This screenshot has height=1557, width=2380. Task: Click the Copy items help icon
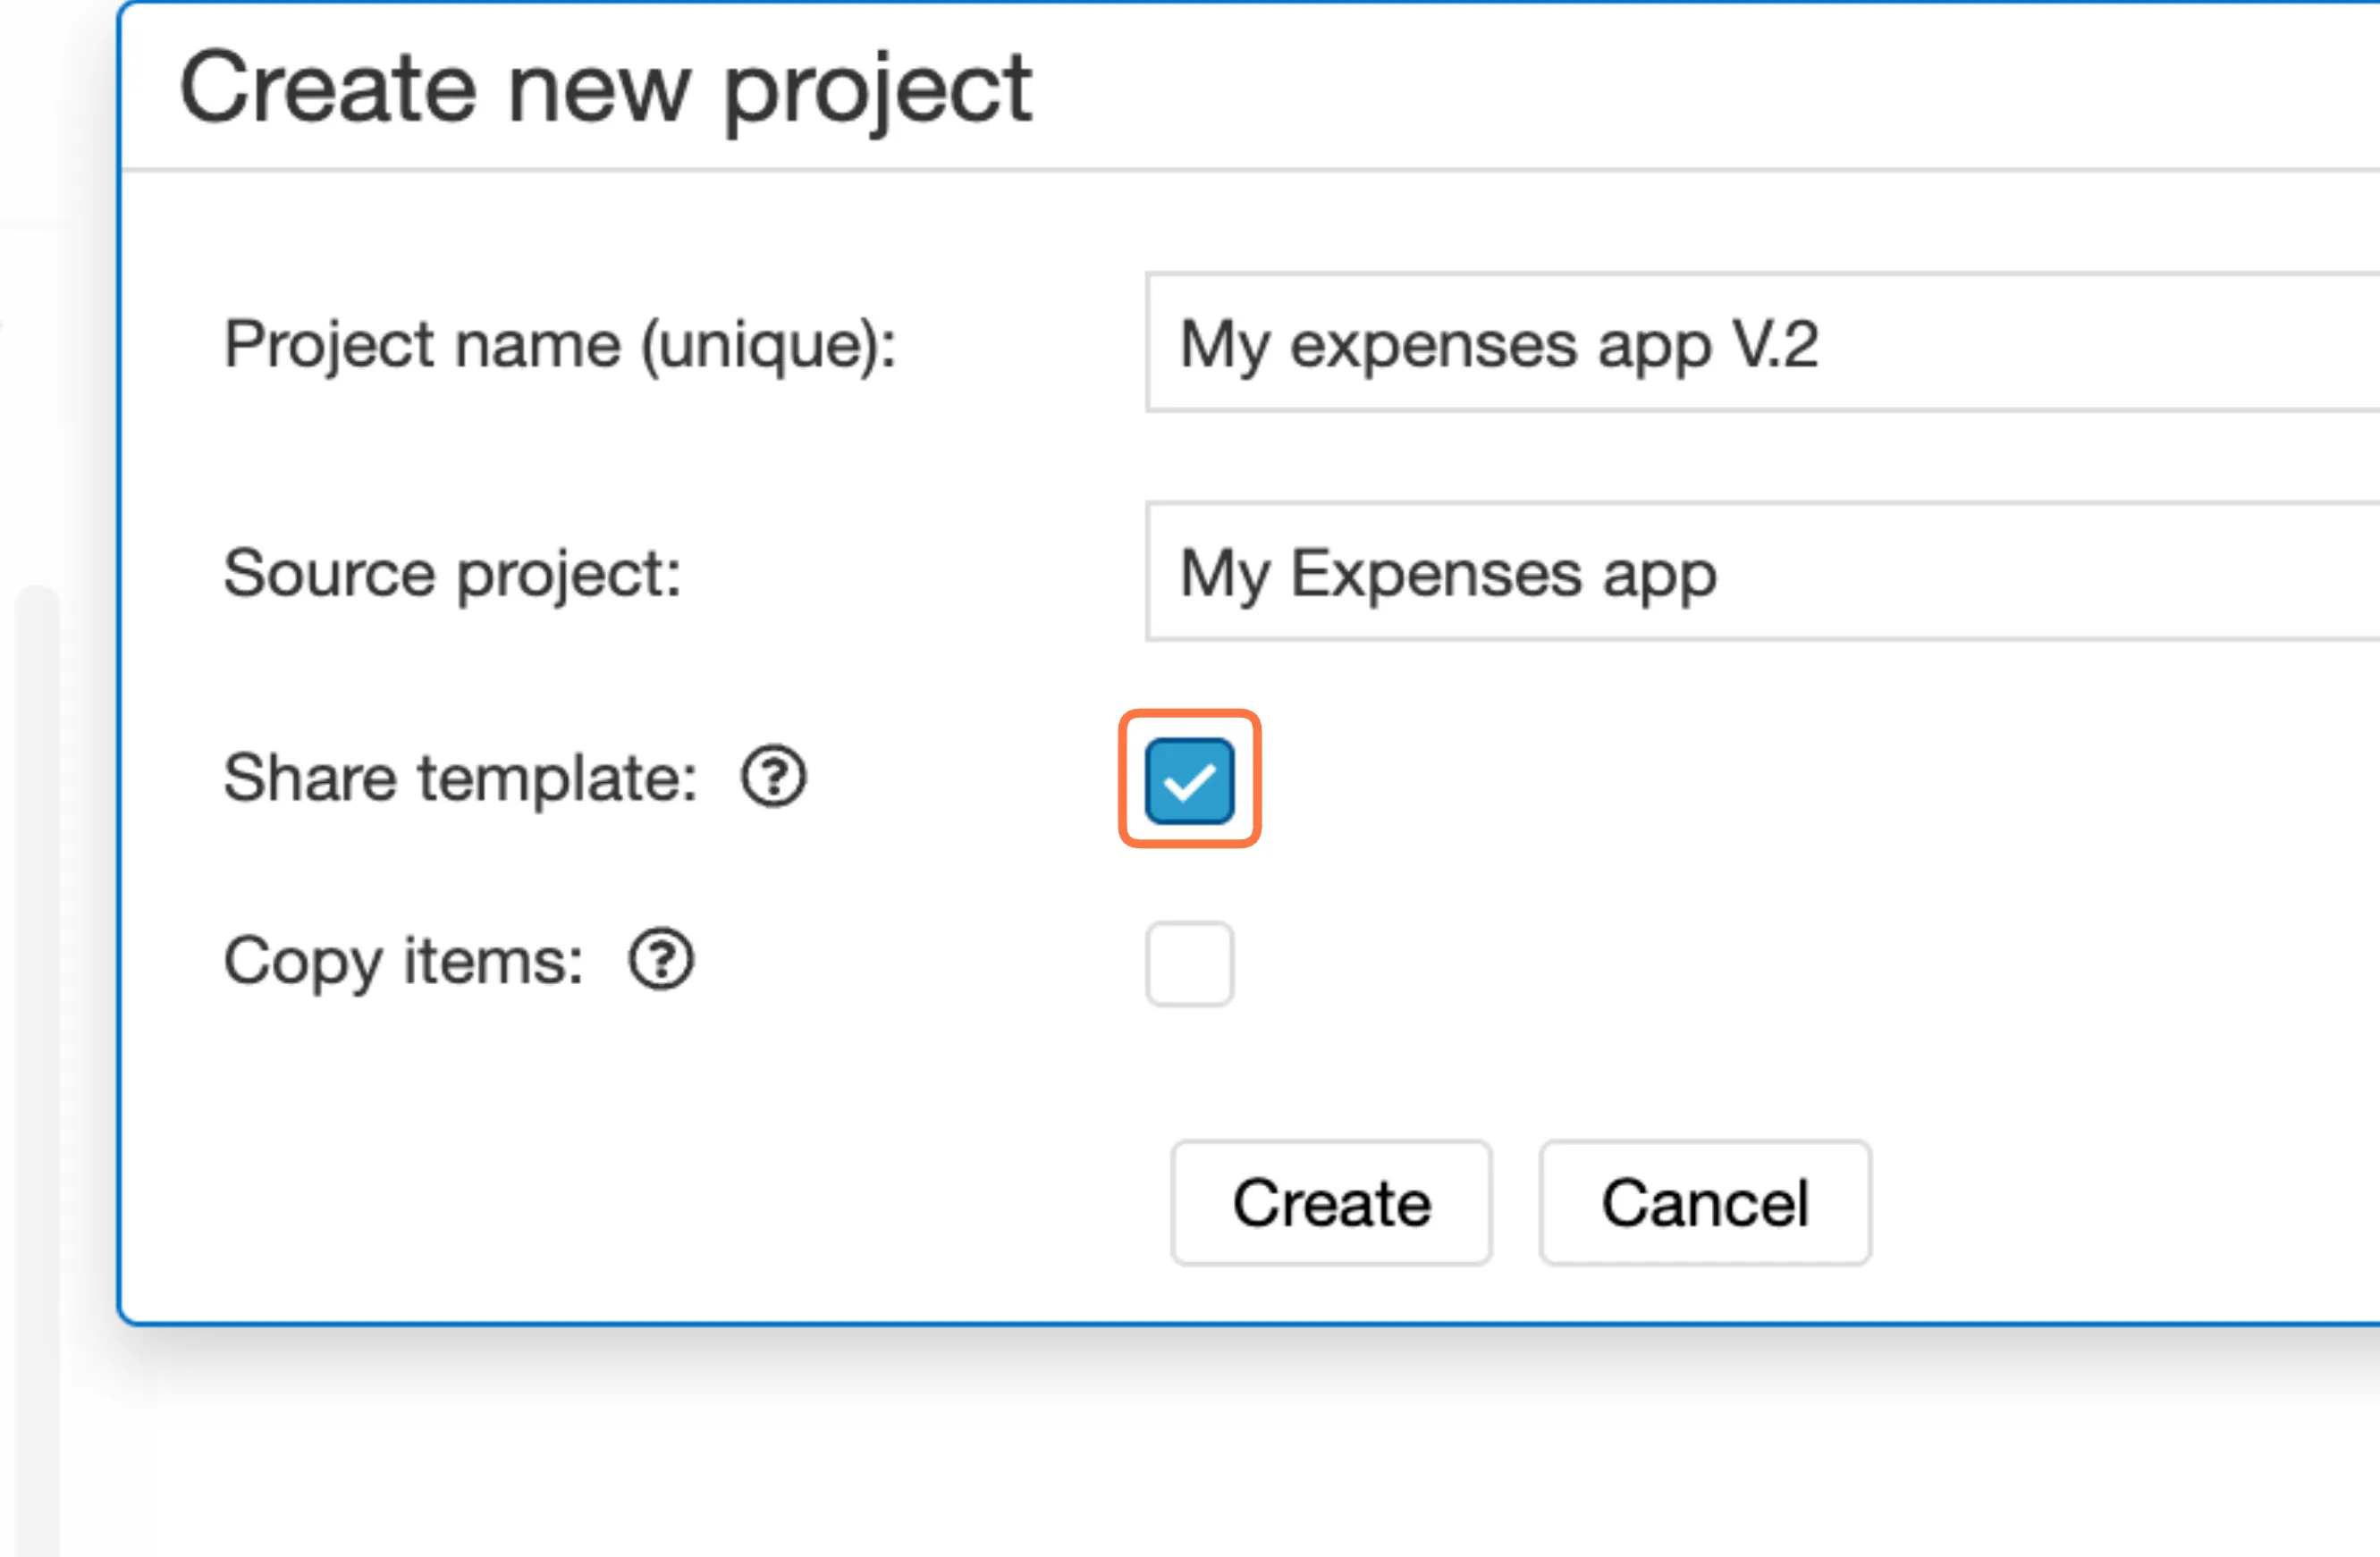click(x=660, y=960)
